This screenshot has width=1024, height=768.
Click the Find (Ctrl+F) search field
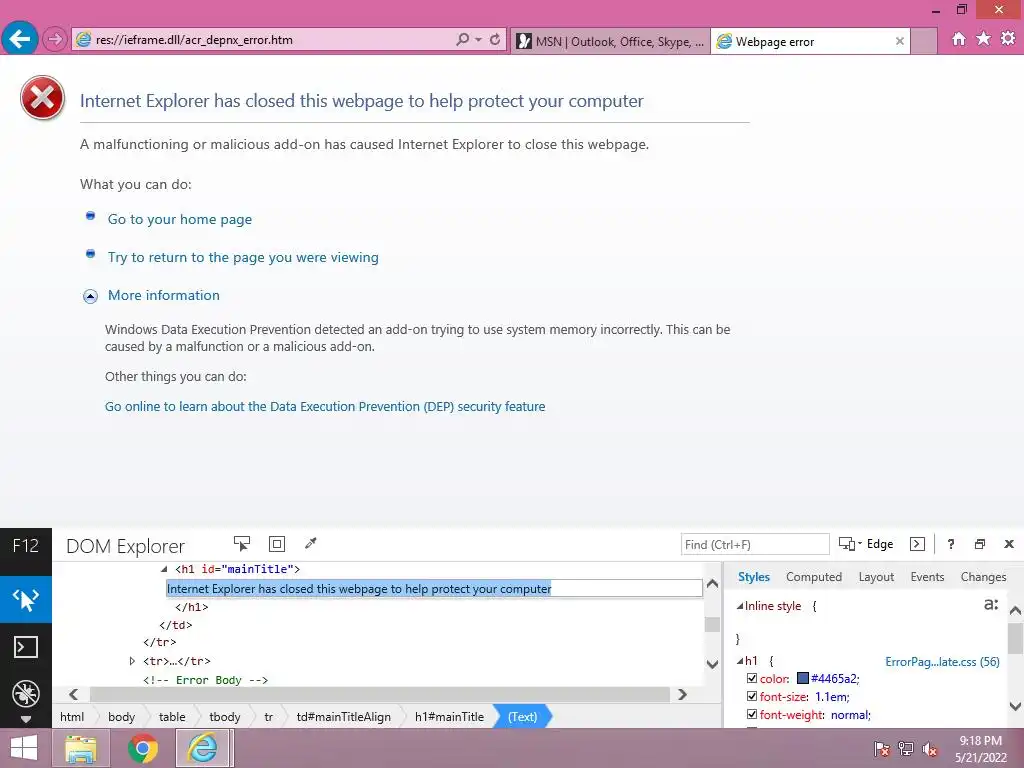pos(755,544)
